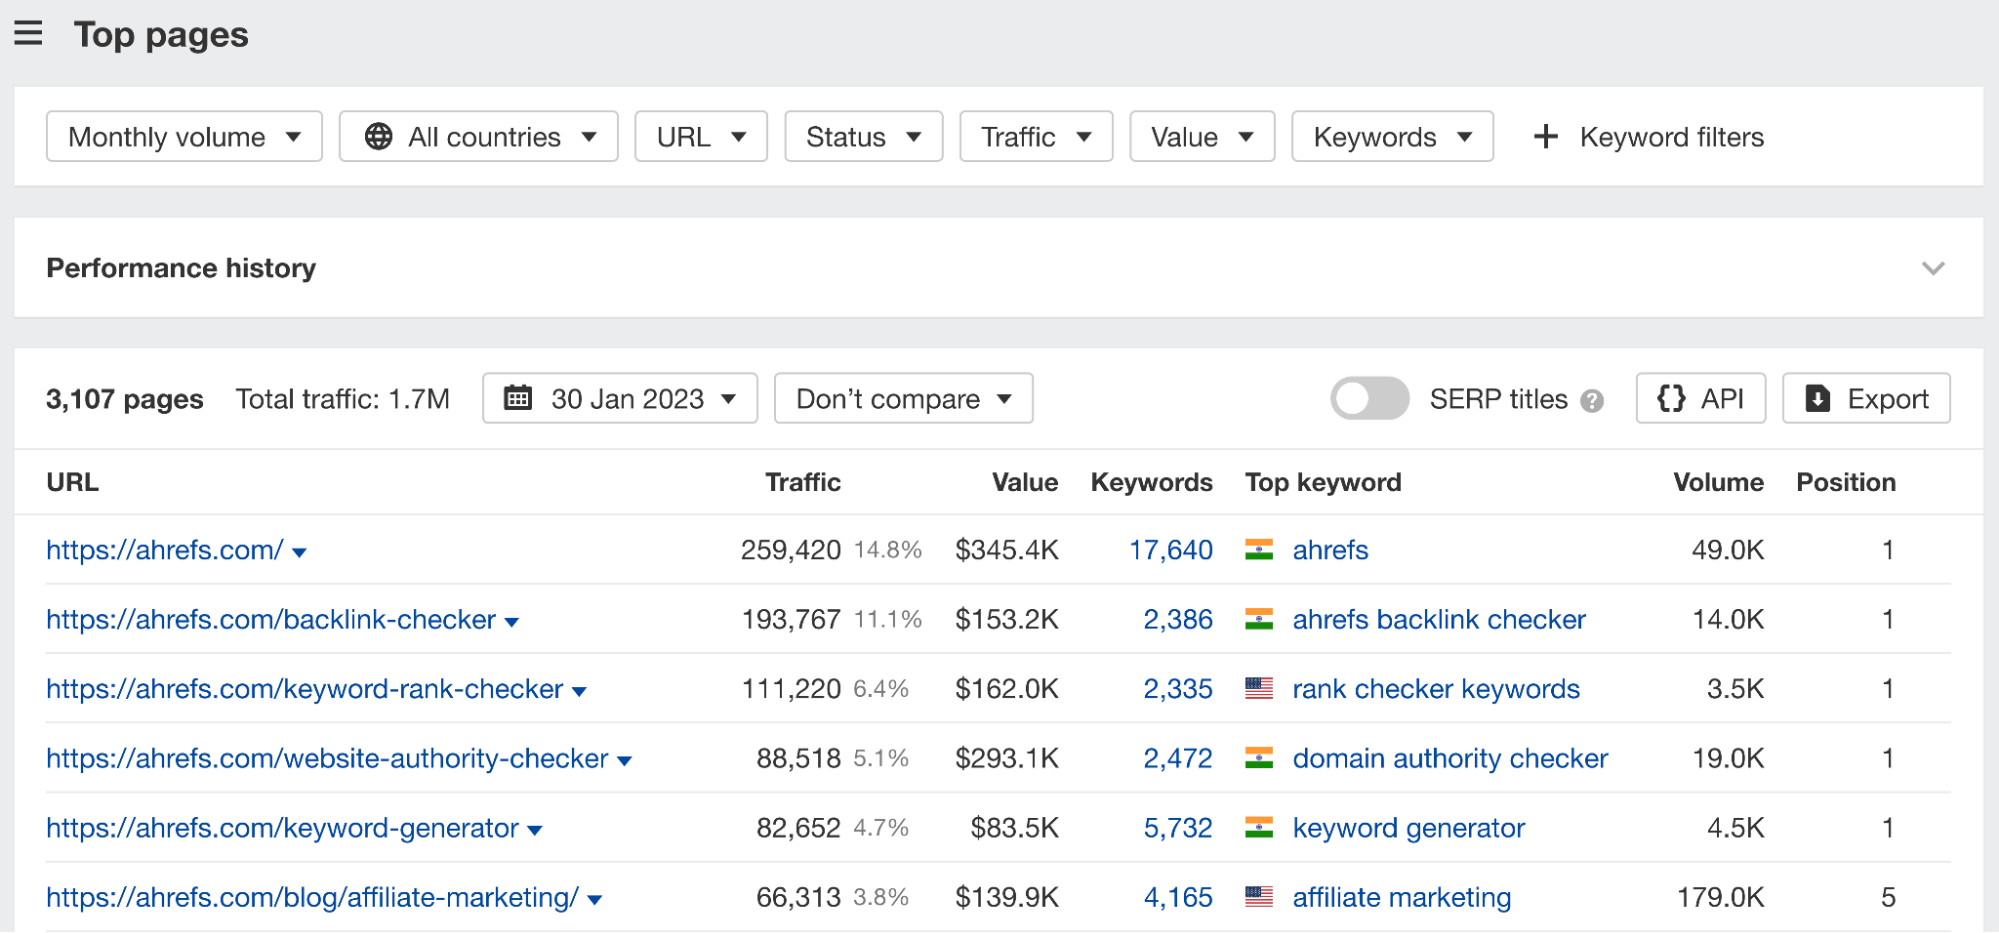Viewport: 1999px width, 933px height.
Task: Click the 4,165 keywords count
Action: pyautogui.click(x=1178, y=898)
